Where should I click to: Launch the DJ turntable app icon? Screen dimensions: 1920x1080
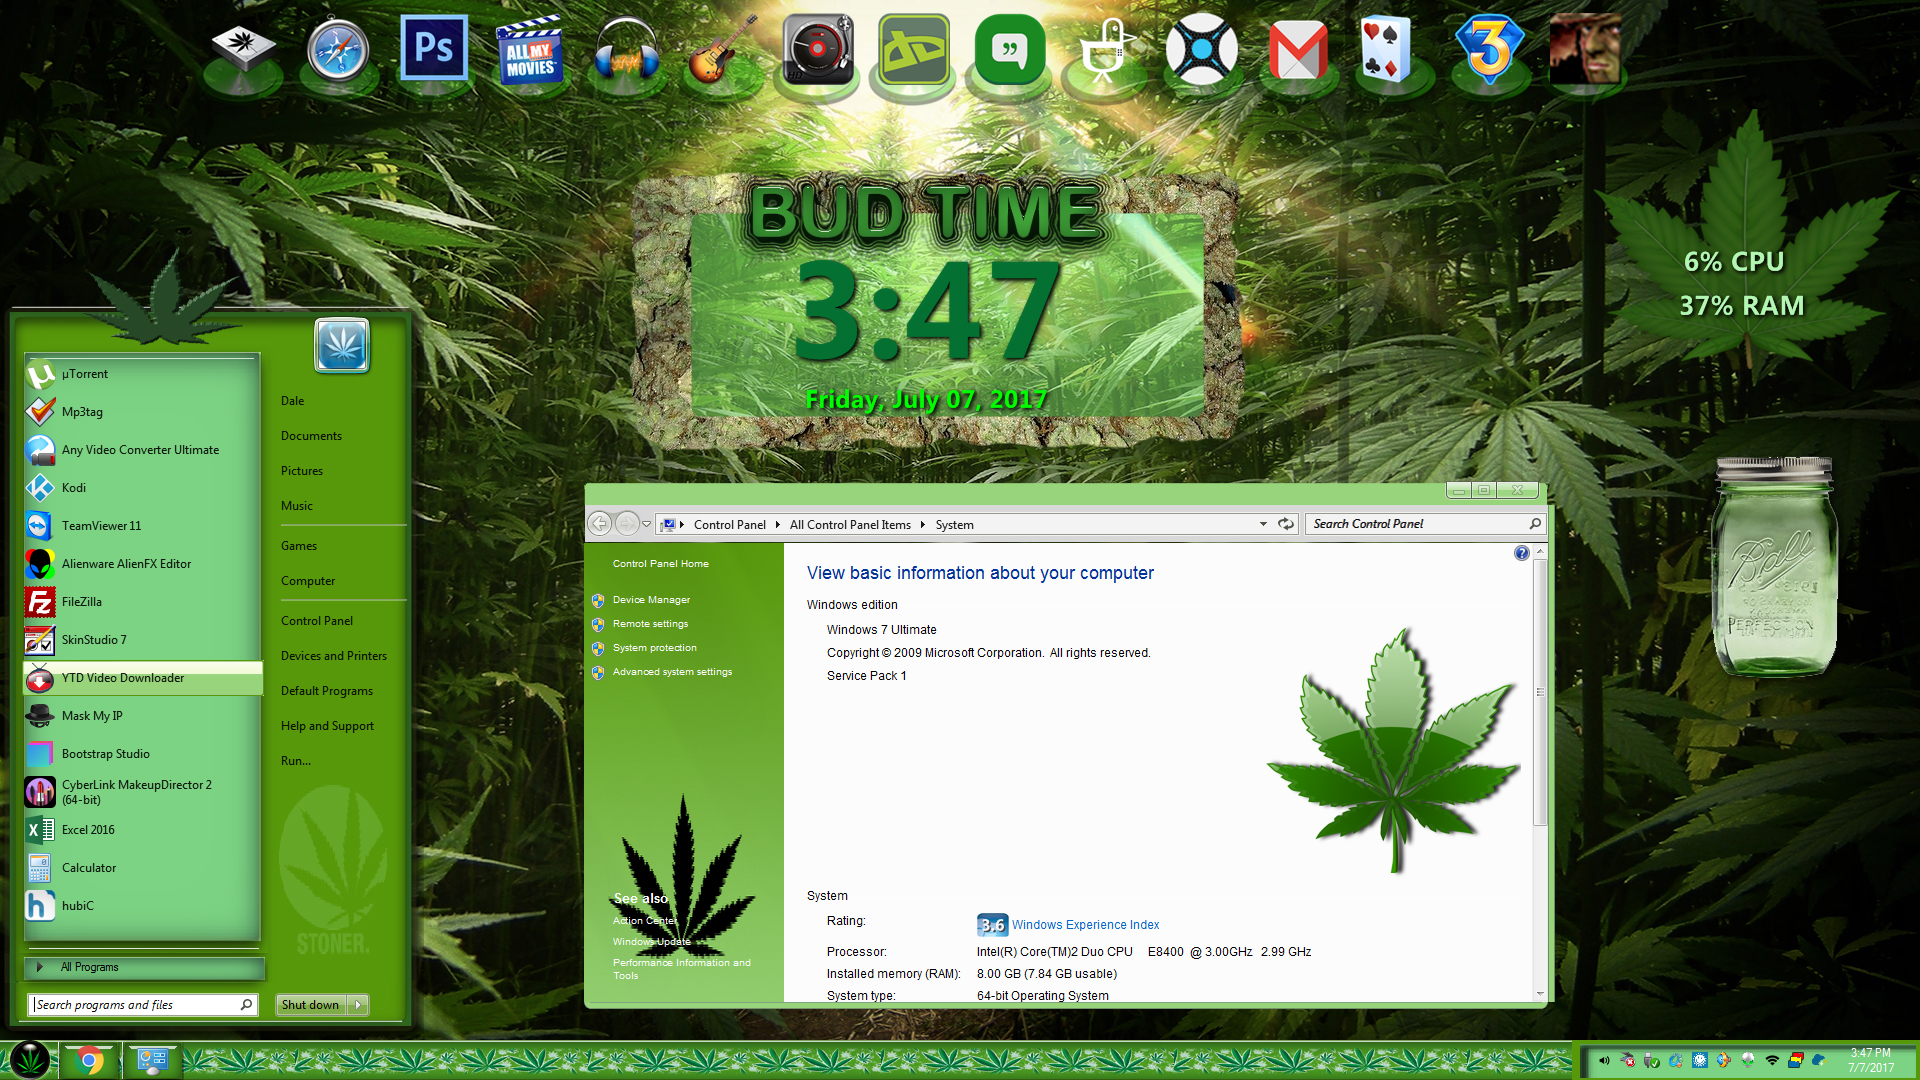(x=818, y=50)
